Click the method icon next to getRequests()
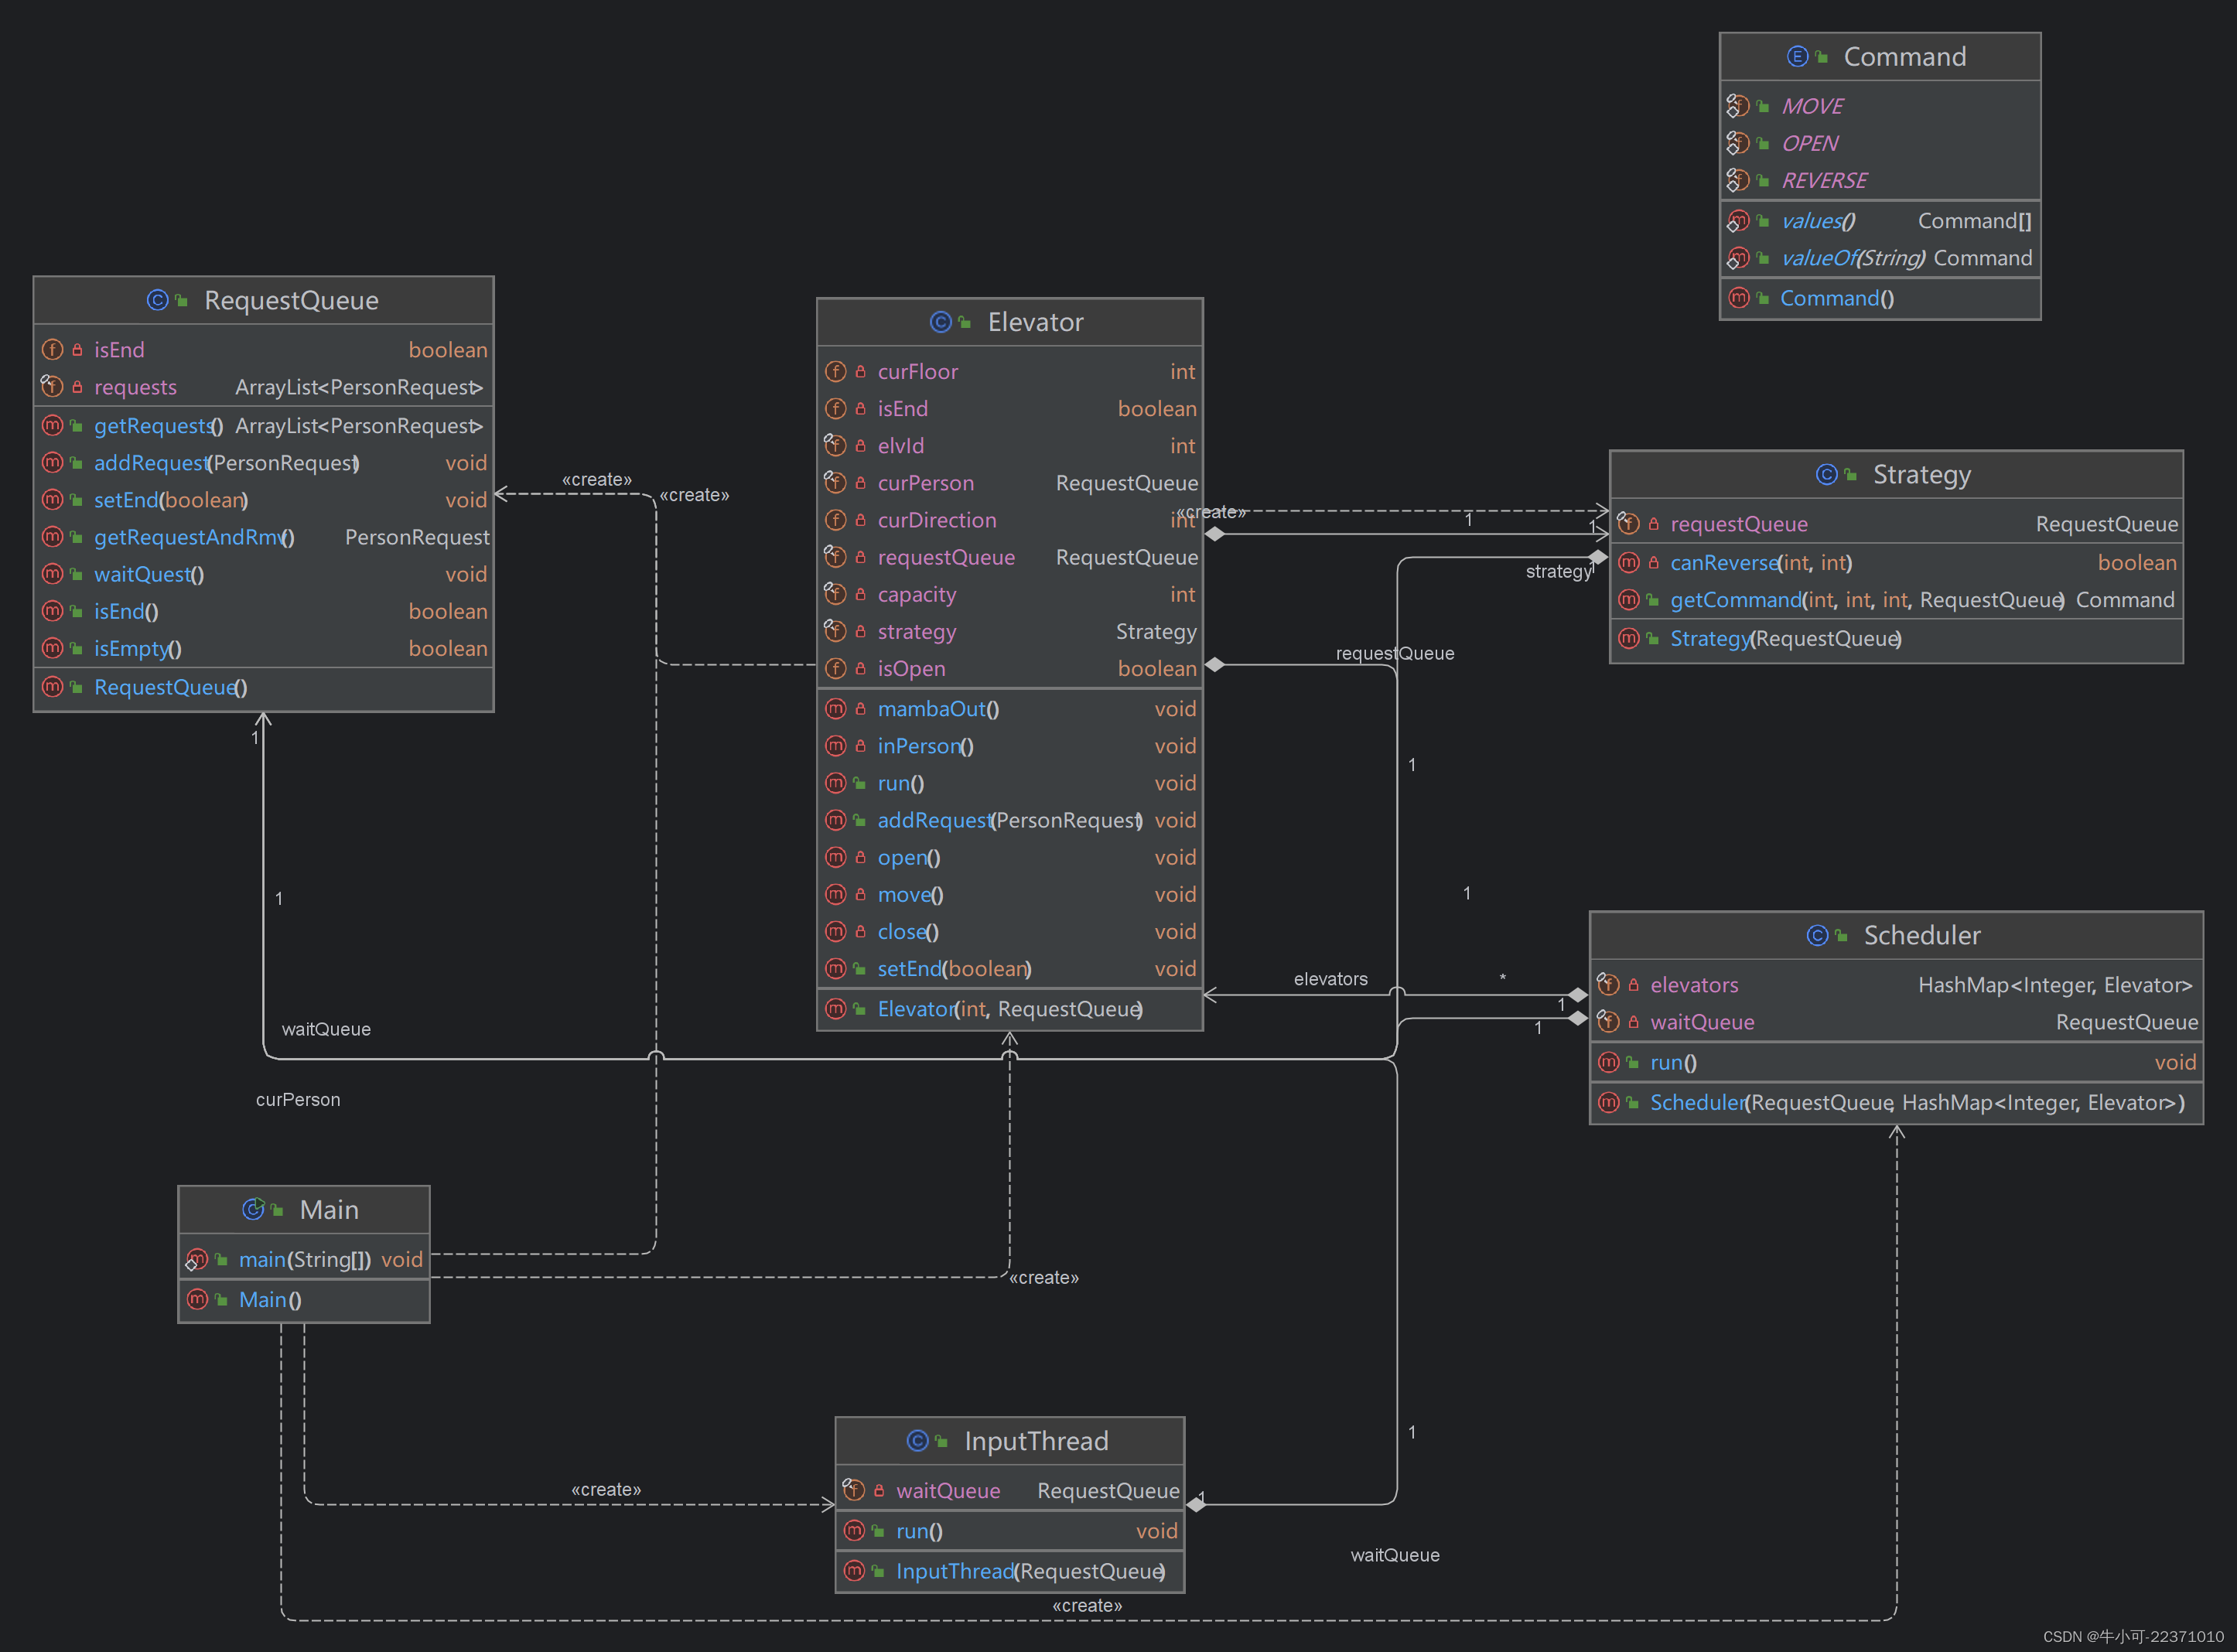 click(x=52, y=426)
